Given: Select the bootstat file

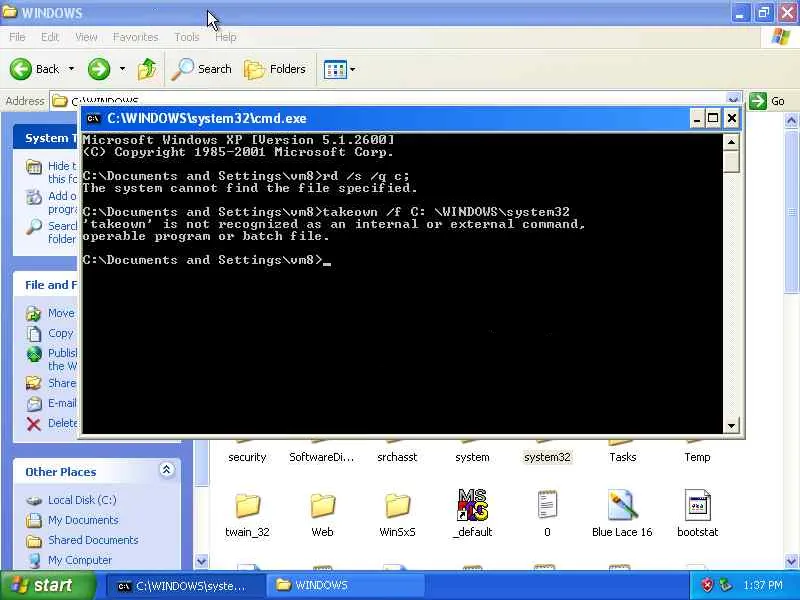Looking at the screenshot, I should 697,514.
